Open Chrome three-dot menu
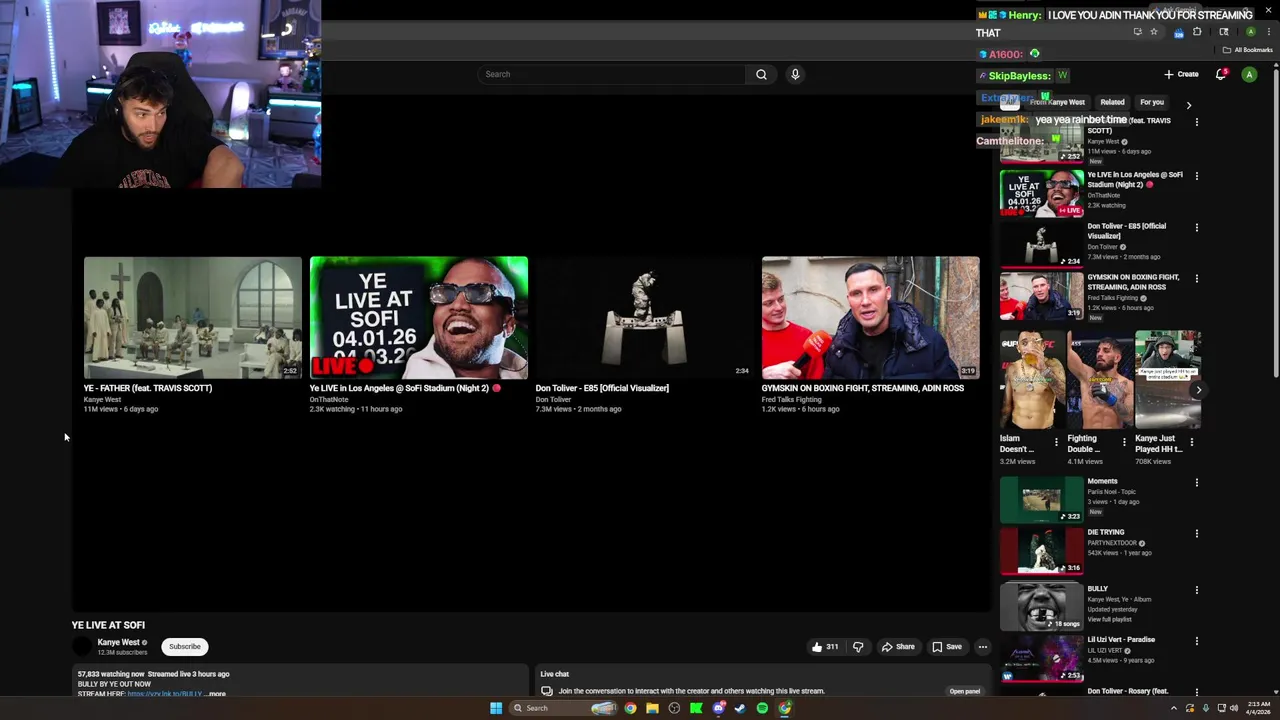 coord(1267,32)
